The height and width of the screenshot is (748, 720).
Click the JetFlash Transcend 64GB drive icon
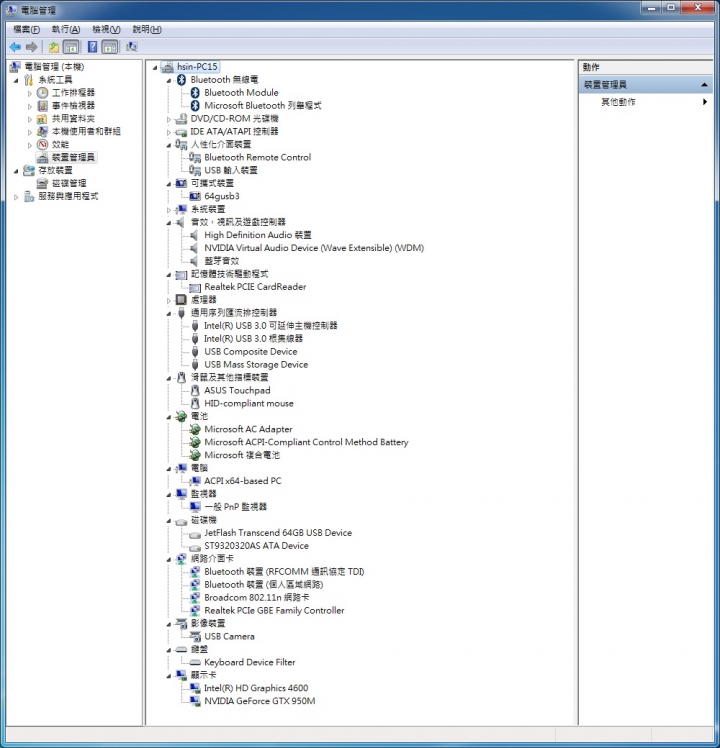[195, 534]
